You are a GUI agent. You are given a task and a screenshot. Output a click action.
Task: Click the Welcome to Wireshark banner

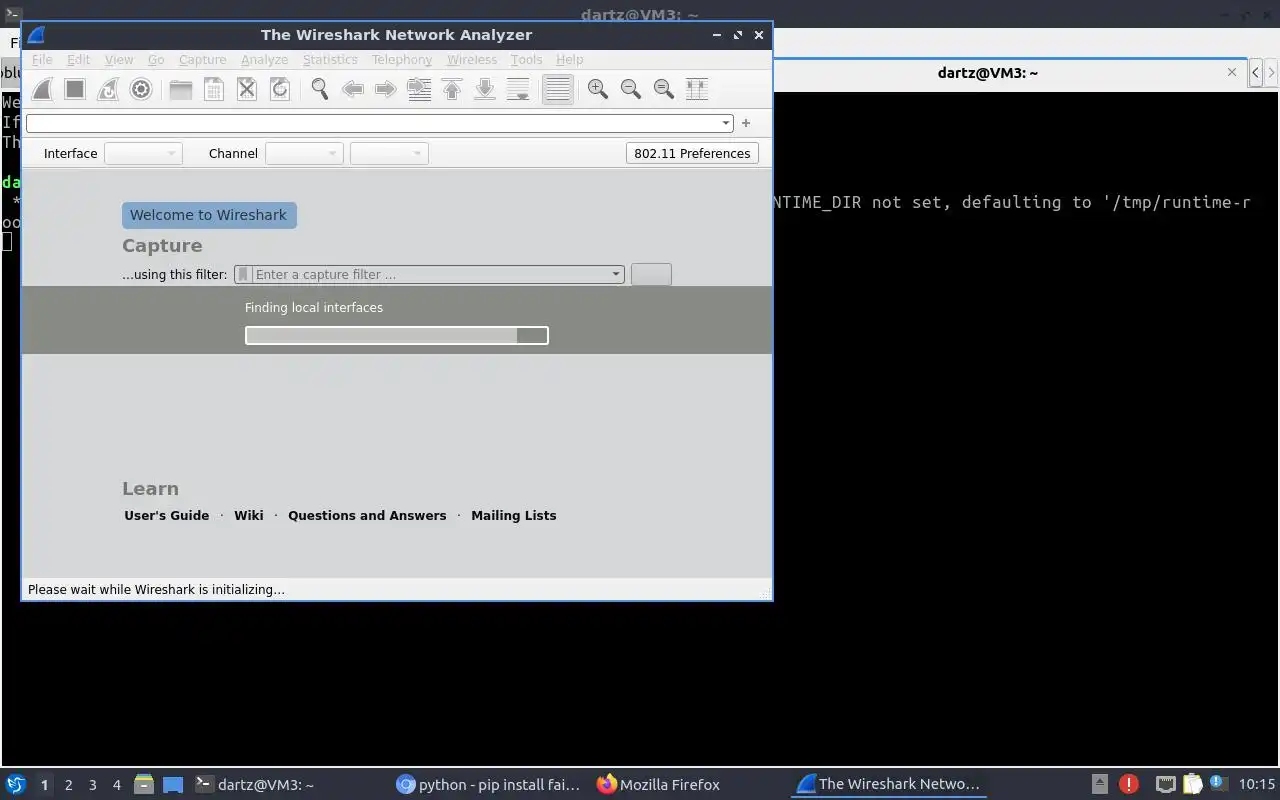coord(209,215)
